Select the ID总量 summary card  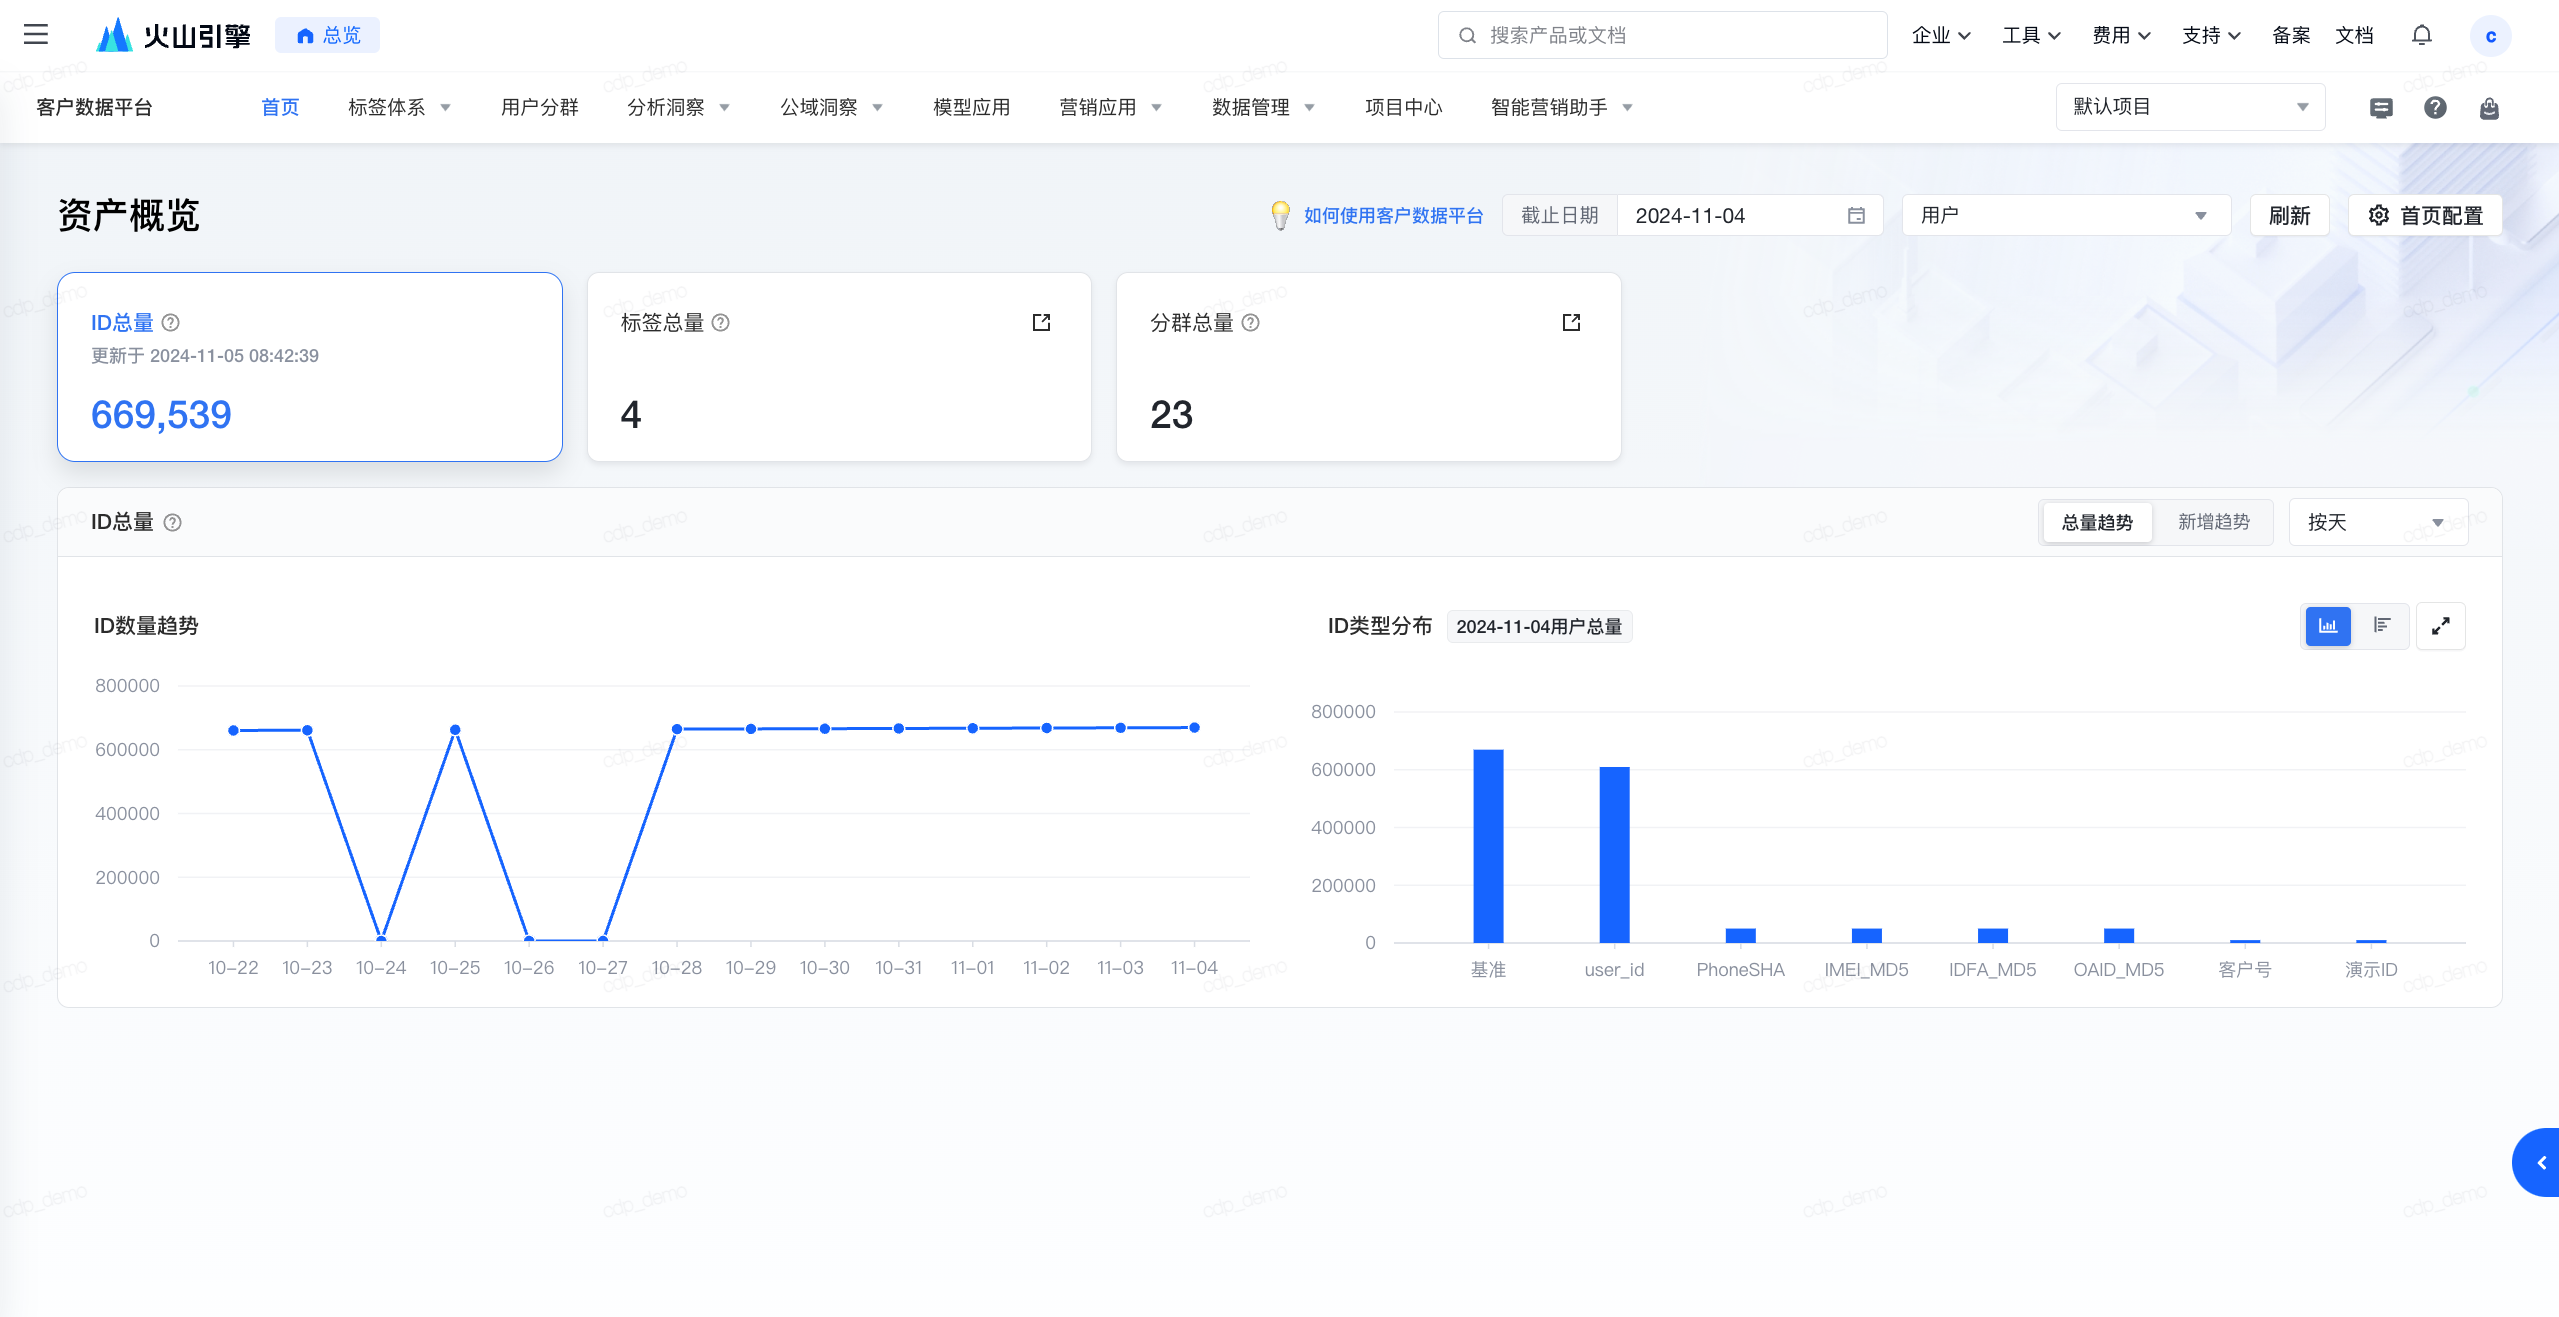pos(310,366)
